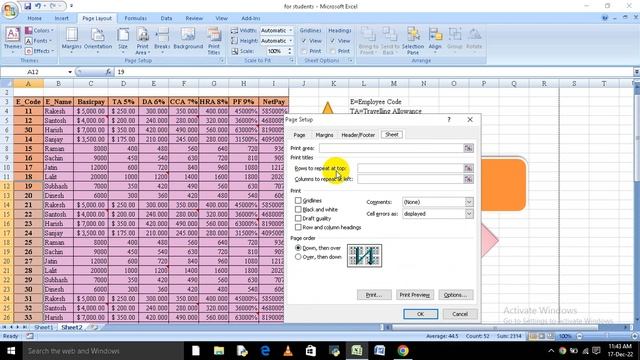
Task: Click the Columns to repeat at left field
Action: (410, 179)
